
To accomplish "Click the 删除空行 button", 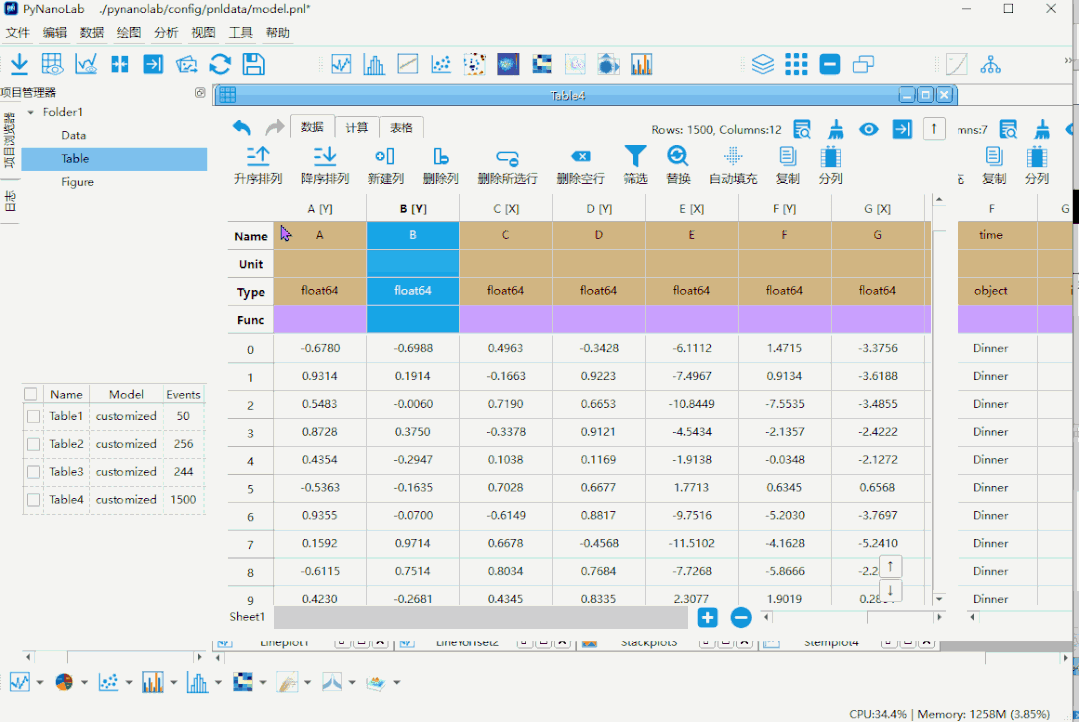I will click(x=580, y=165).
